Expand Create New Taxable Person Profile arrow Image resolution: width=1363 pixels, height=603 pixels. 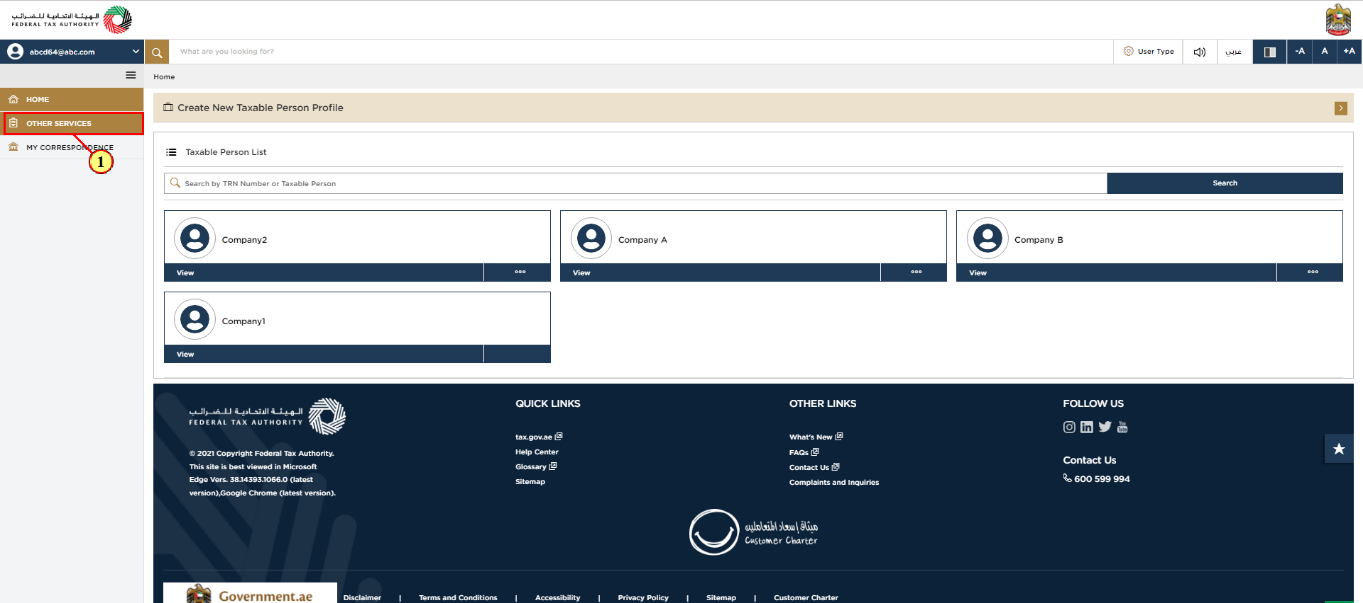[x=1341, y=108]
